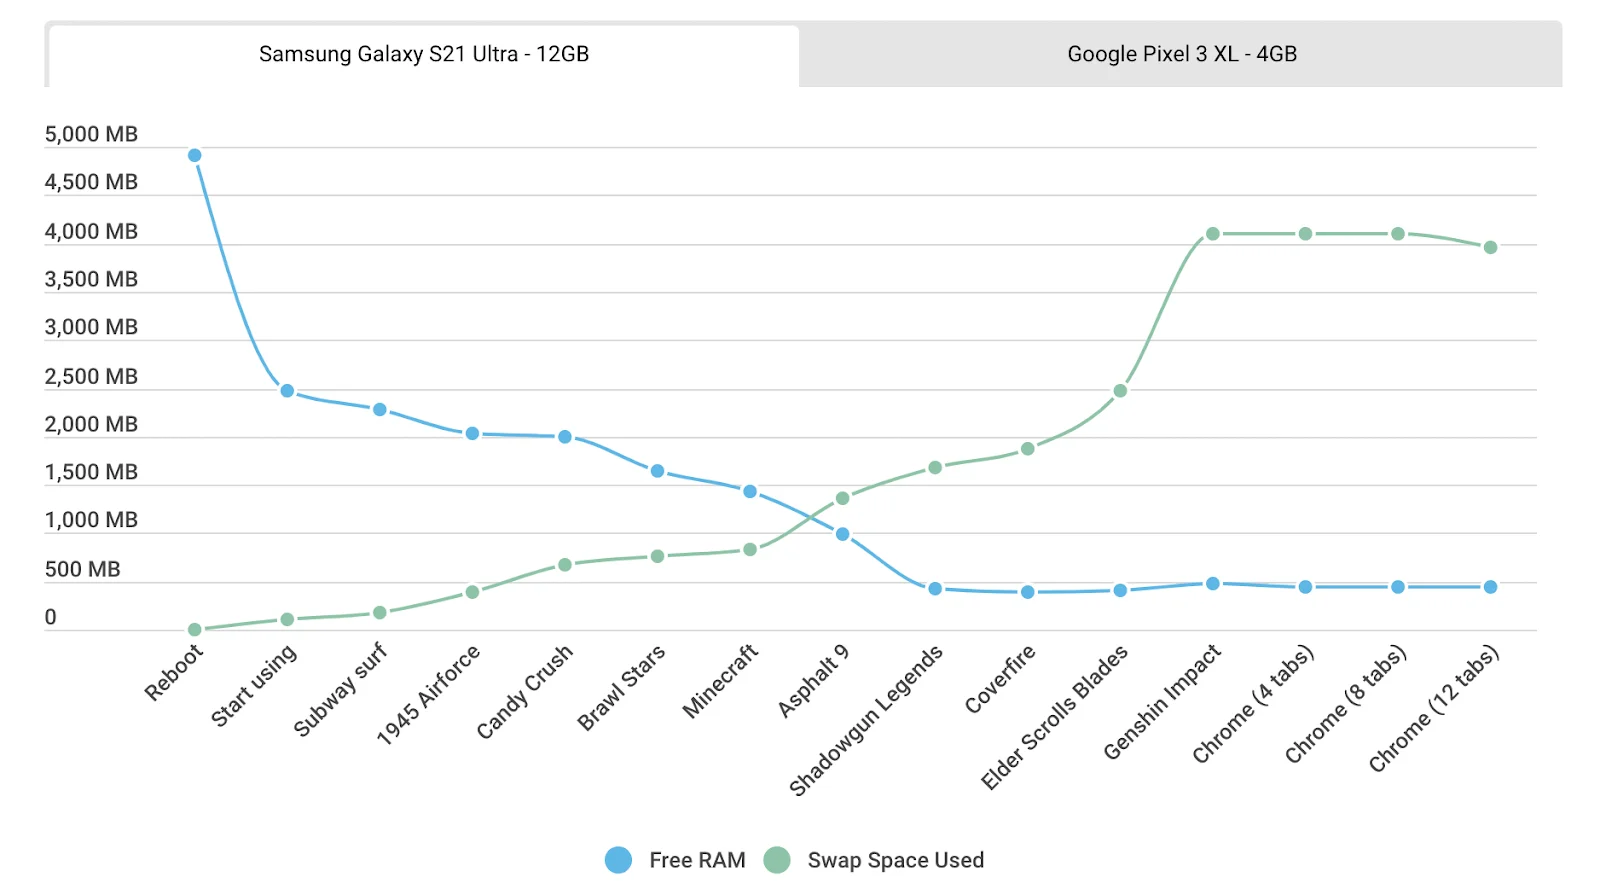Switch to Samsung Galaxy S21 Ultra tab
Screen dimensions: 1600x889
point(423,54)
